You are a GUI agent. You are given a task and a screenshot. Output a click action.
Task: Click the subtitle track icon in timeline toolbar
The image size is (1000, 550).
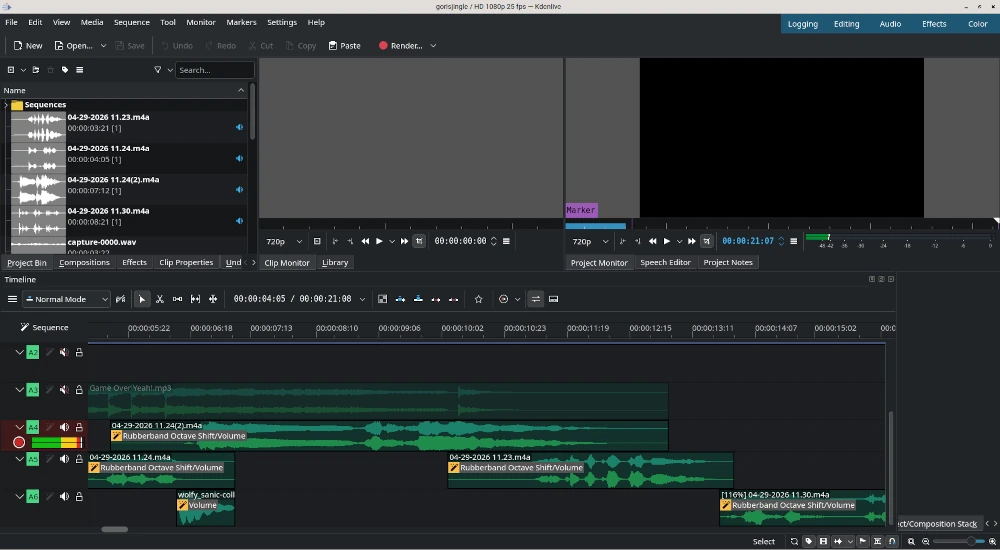coord(554,299)
